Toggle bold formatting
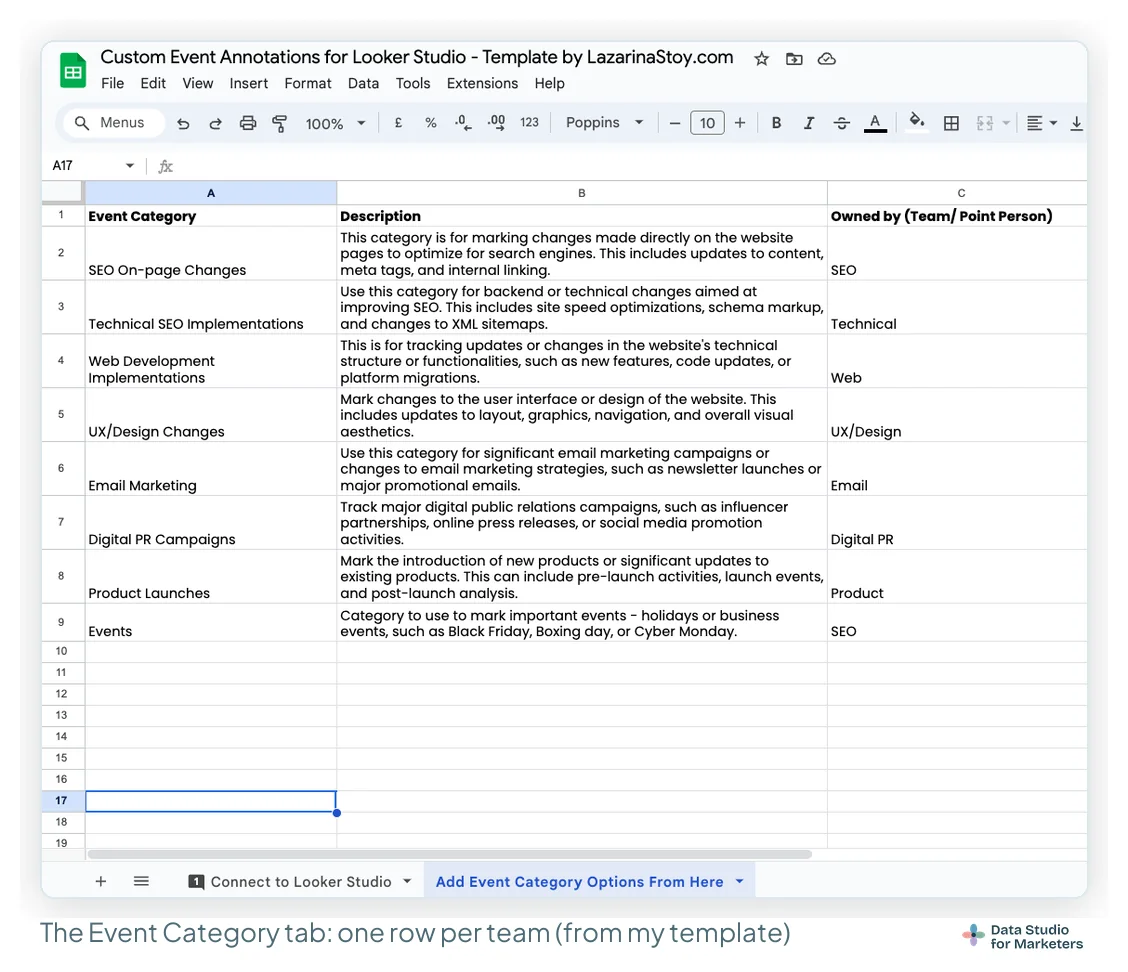The image size is (1128, 972). [x=776, y=123]
